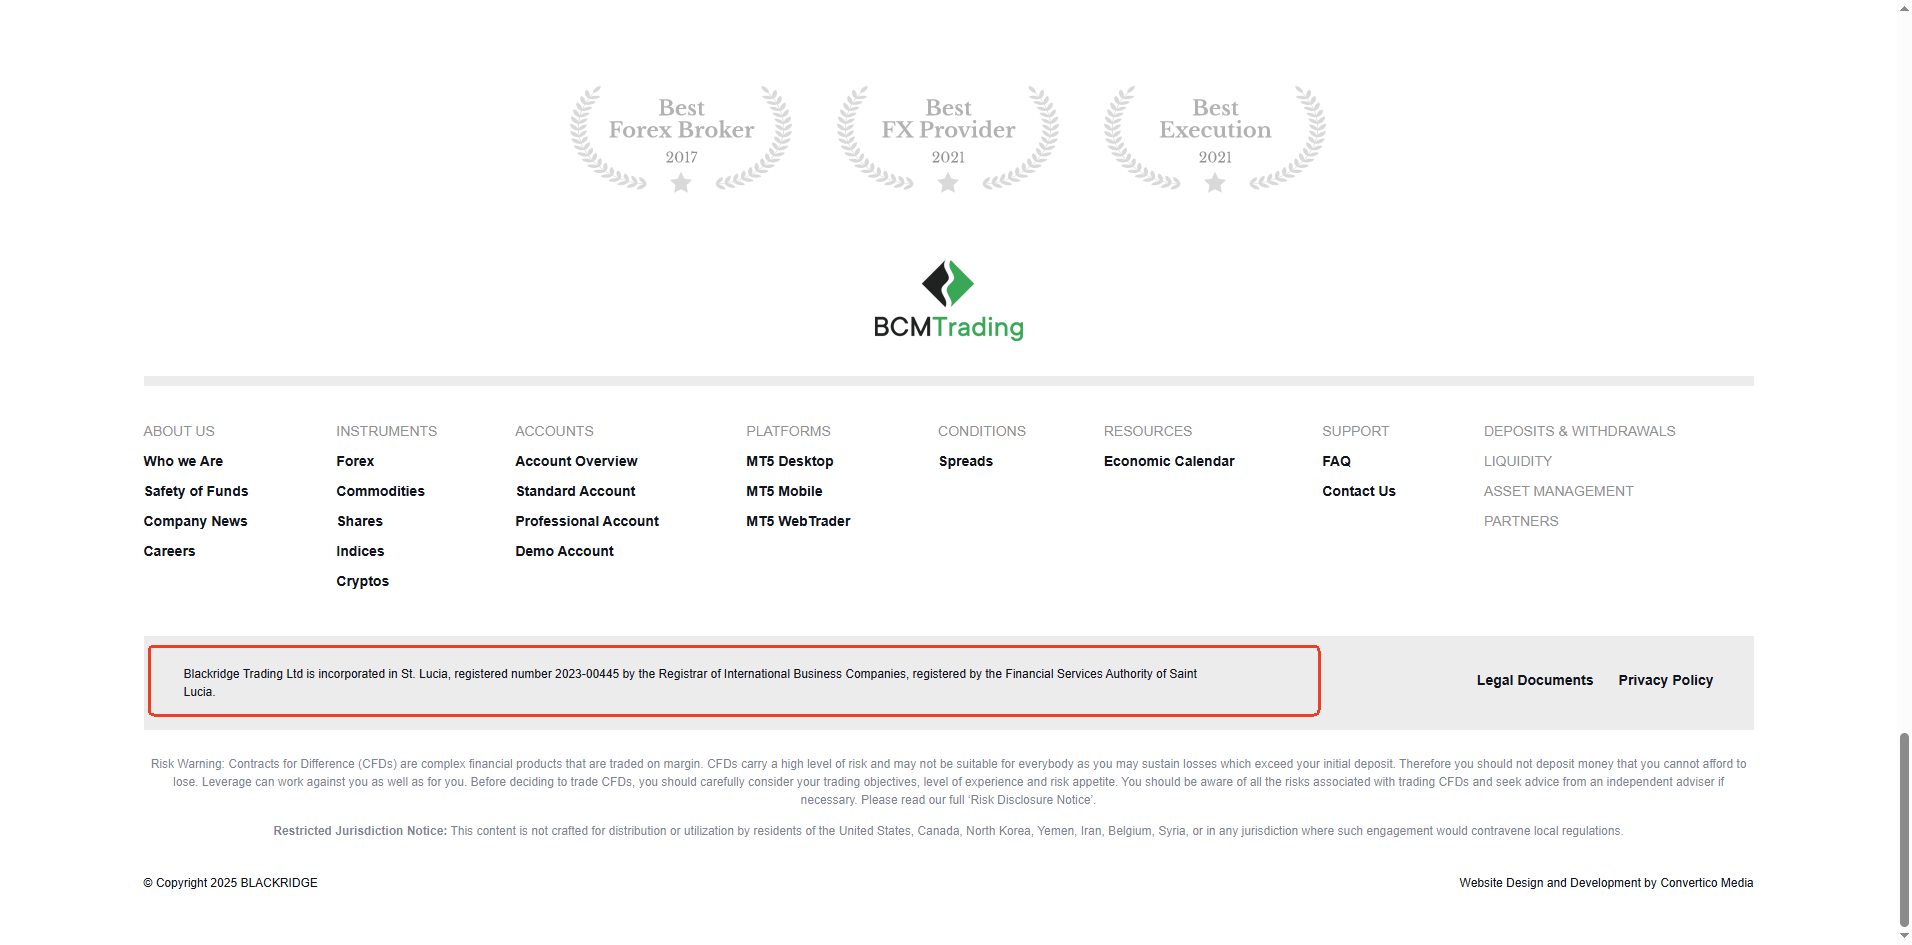Click the scrollbar down arrow
The width and height of the screenshot is (1912, 945).
point(1904,937)
